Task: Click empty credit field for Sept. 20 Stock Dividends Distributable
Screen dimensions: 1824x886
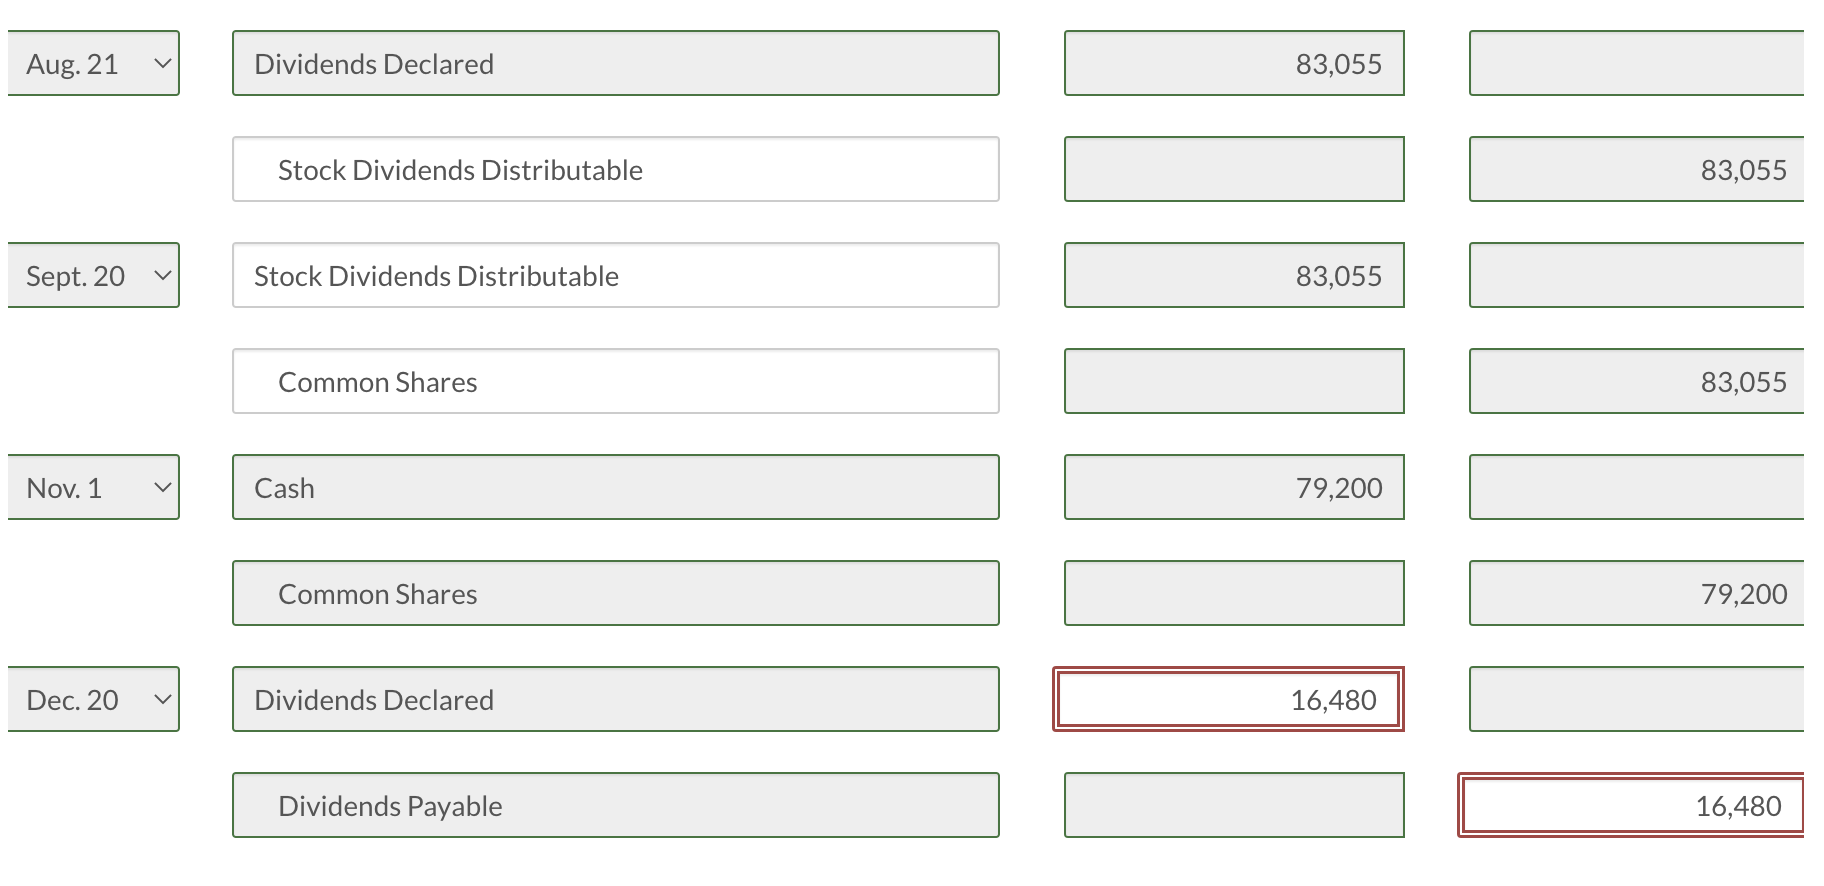Action: 1637,275
